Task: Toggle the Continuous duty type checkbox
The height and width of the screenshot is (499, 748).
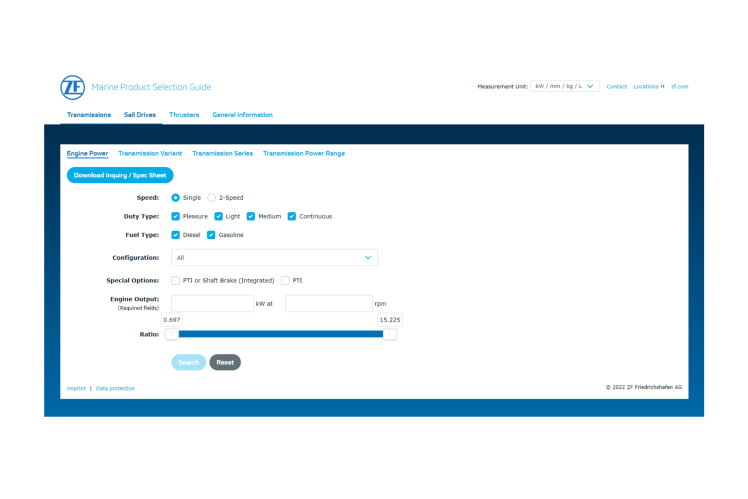Action: pyautogui.click(x=292, y=216)
